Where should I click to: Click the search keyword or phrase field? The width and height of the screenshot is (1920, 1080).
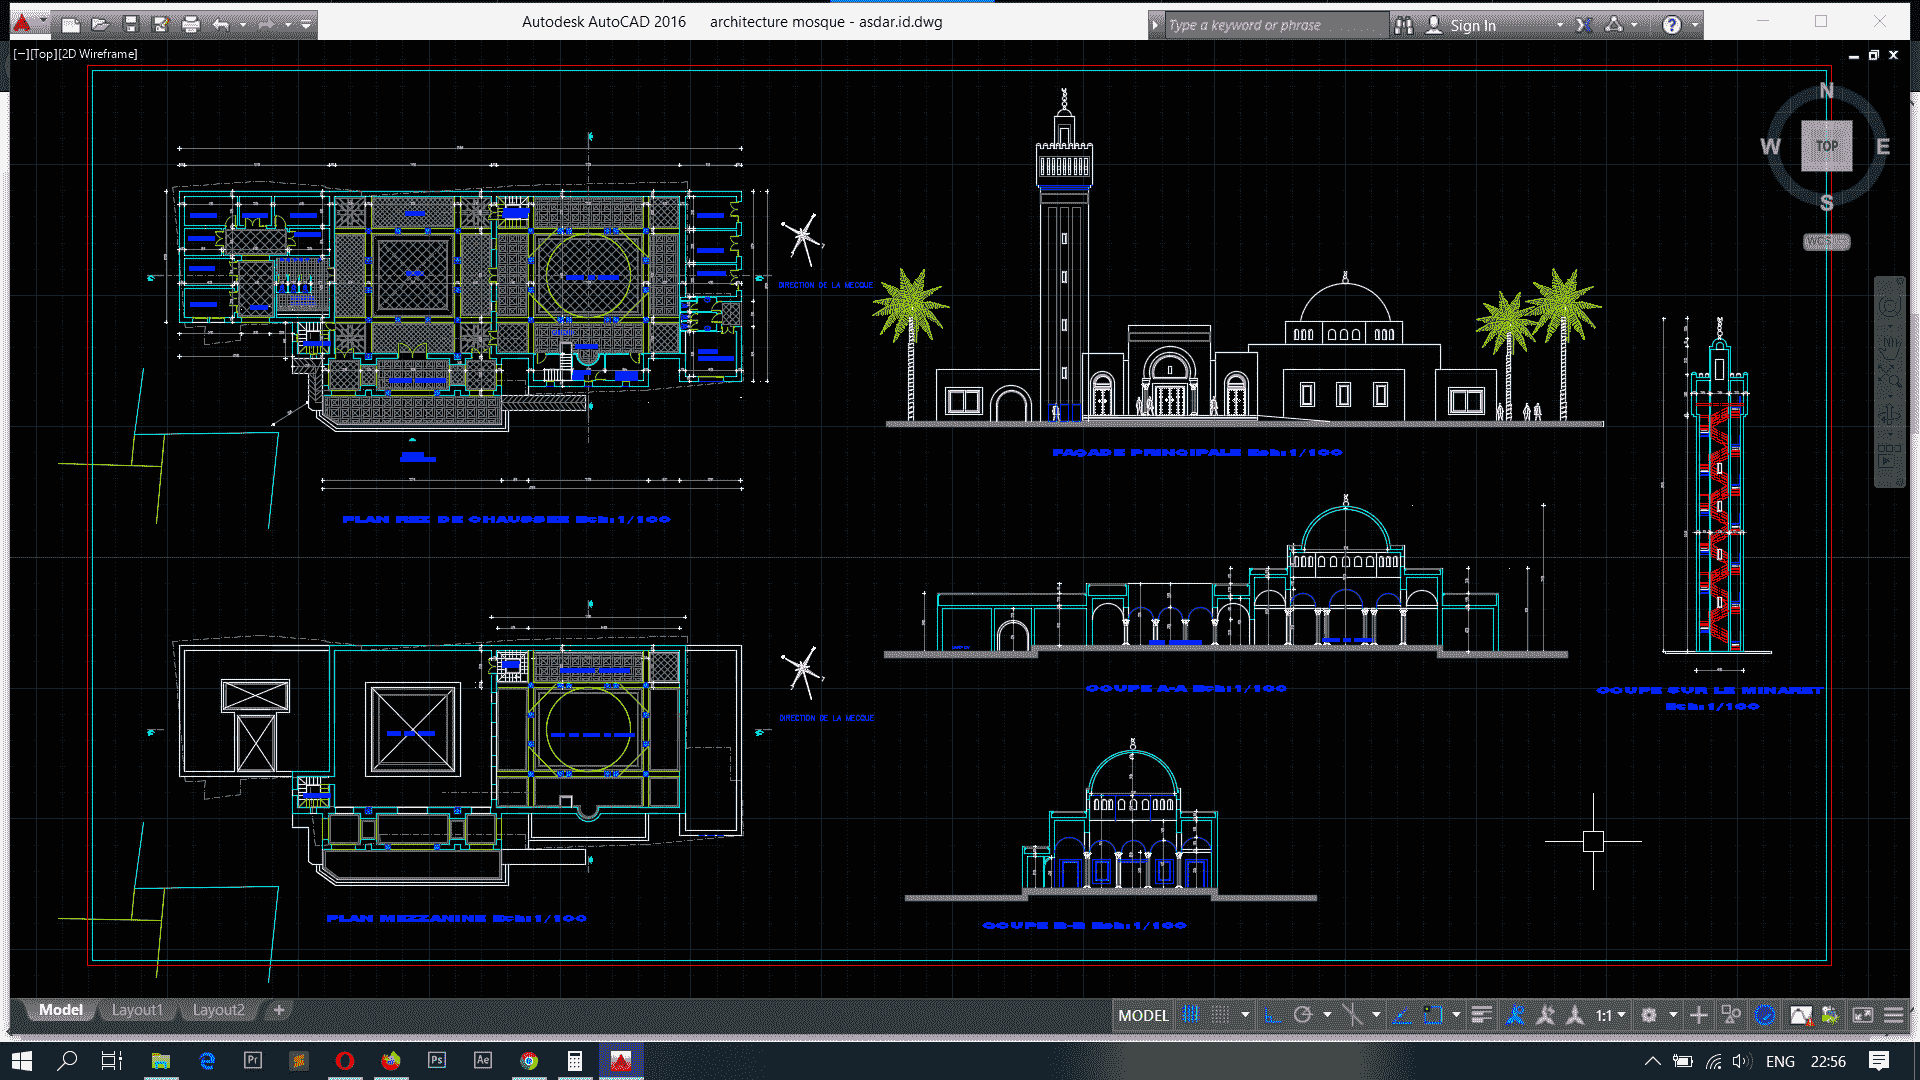1277,25
